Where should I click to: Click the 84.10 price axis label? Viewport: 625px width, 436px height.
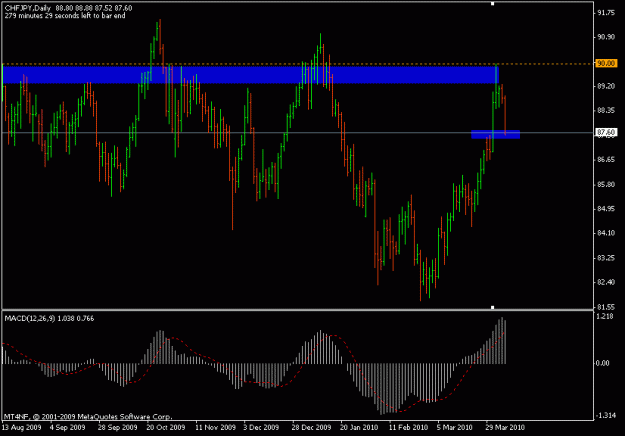click(x=606, y=233)
